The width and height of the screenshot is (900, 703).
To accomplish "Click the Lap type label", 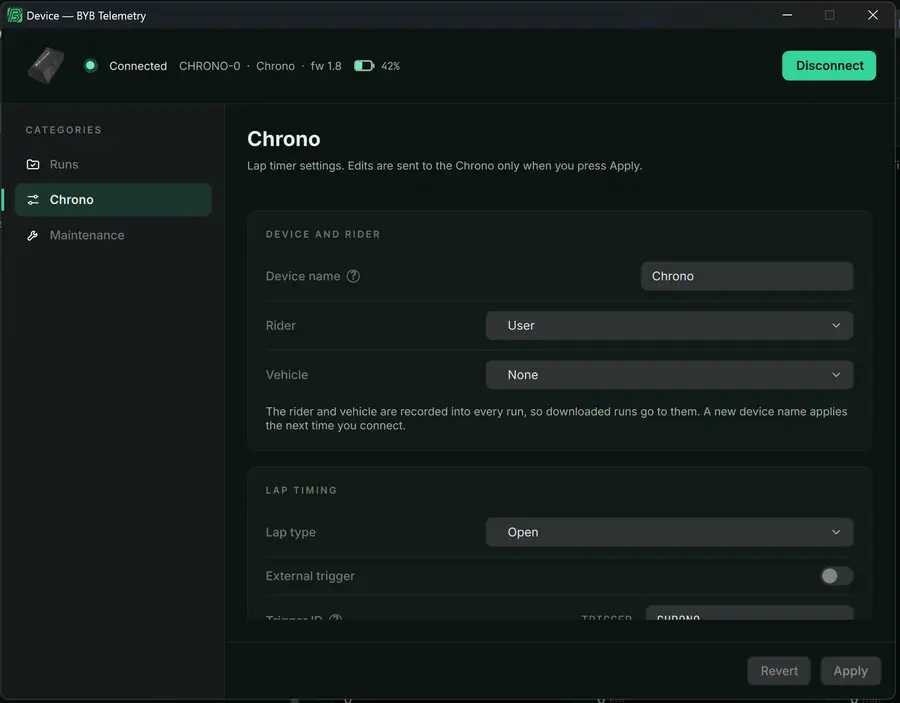I will (x=290, y=532).
